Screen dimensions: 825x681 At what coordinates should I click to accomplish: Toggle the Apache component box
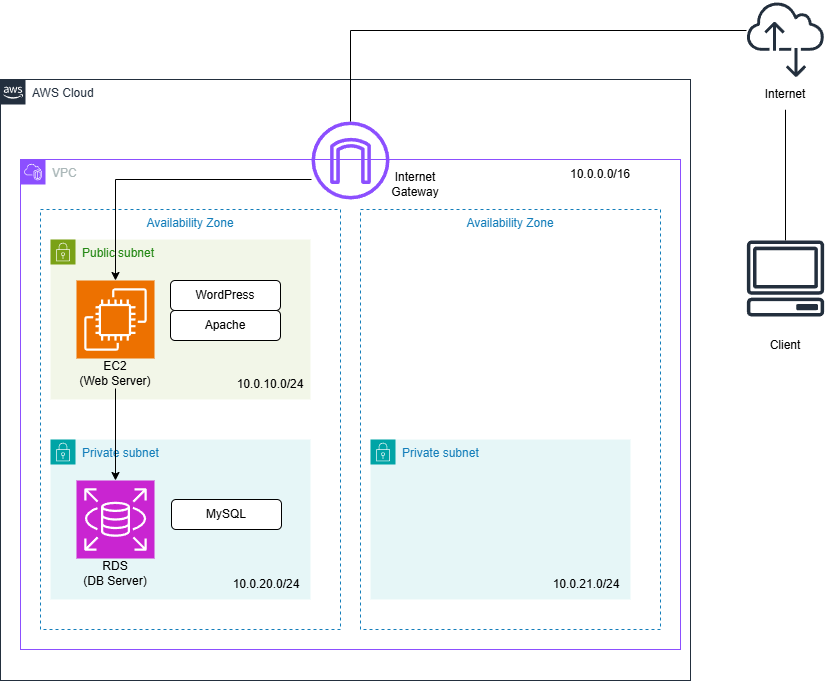pos(225,325)
